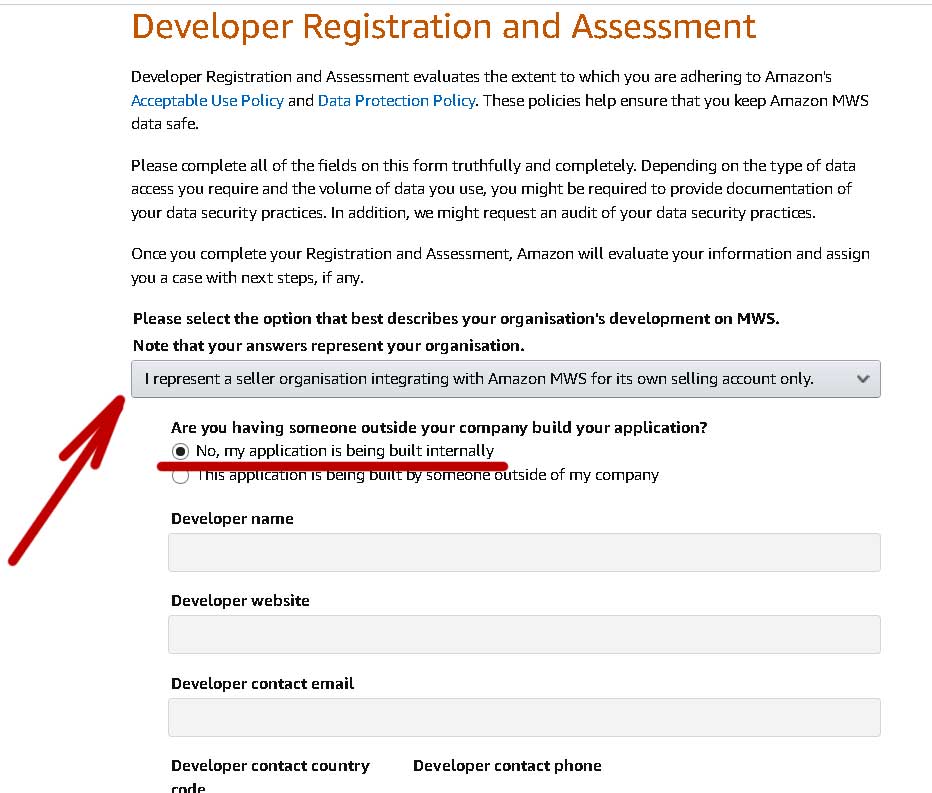The height and width of the screenshot is (793, 932).
Task: Open the Data Protection Policy link
Action: pyautogui.click(x=396, y=100)
